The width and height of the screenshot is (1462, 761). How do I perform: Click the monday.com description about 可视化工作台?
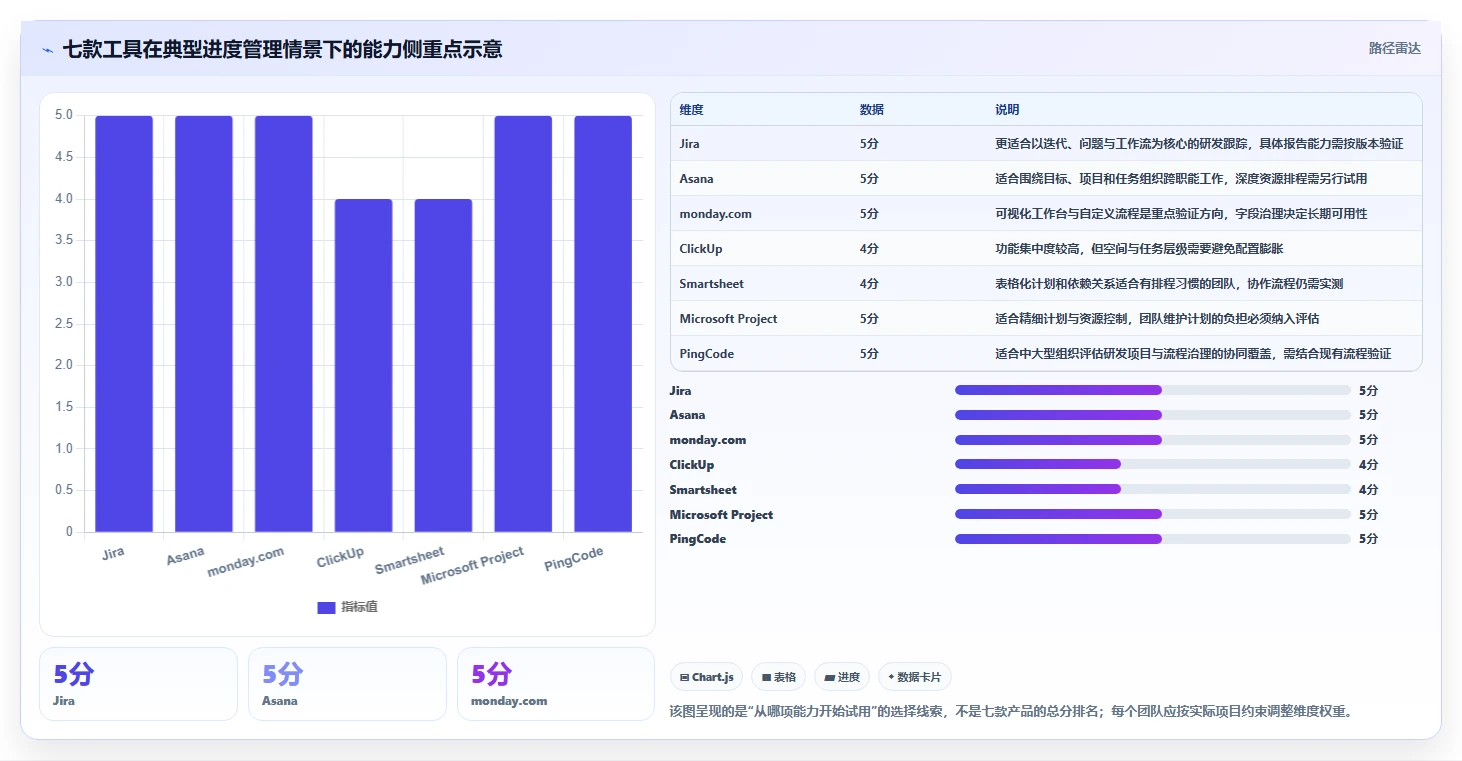pyautogui.click(x=1181, y=214)
